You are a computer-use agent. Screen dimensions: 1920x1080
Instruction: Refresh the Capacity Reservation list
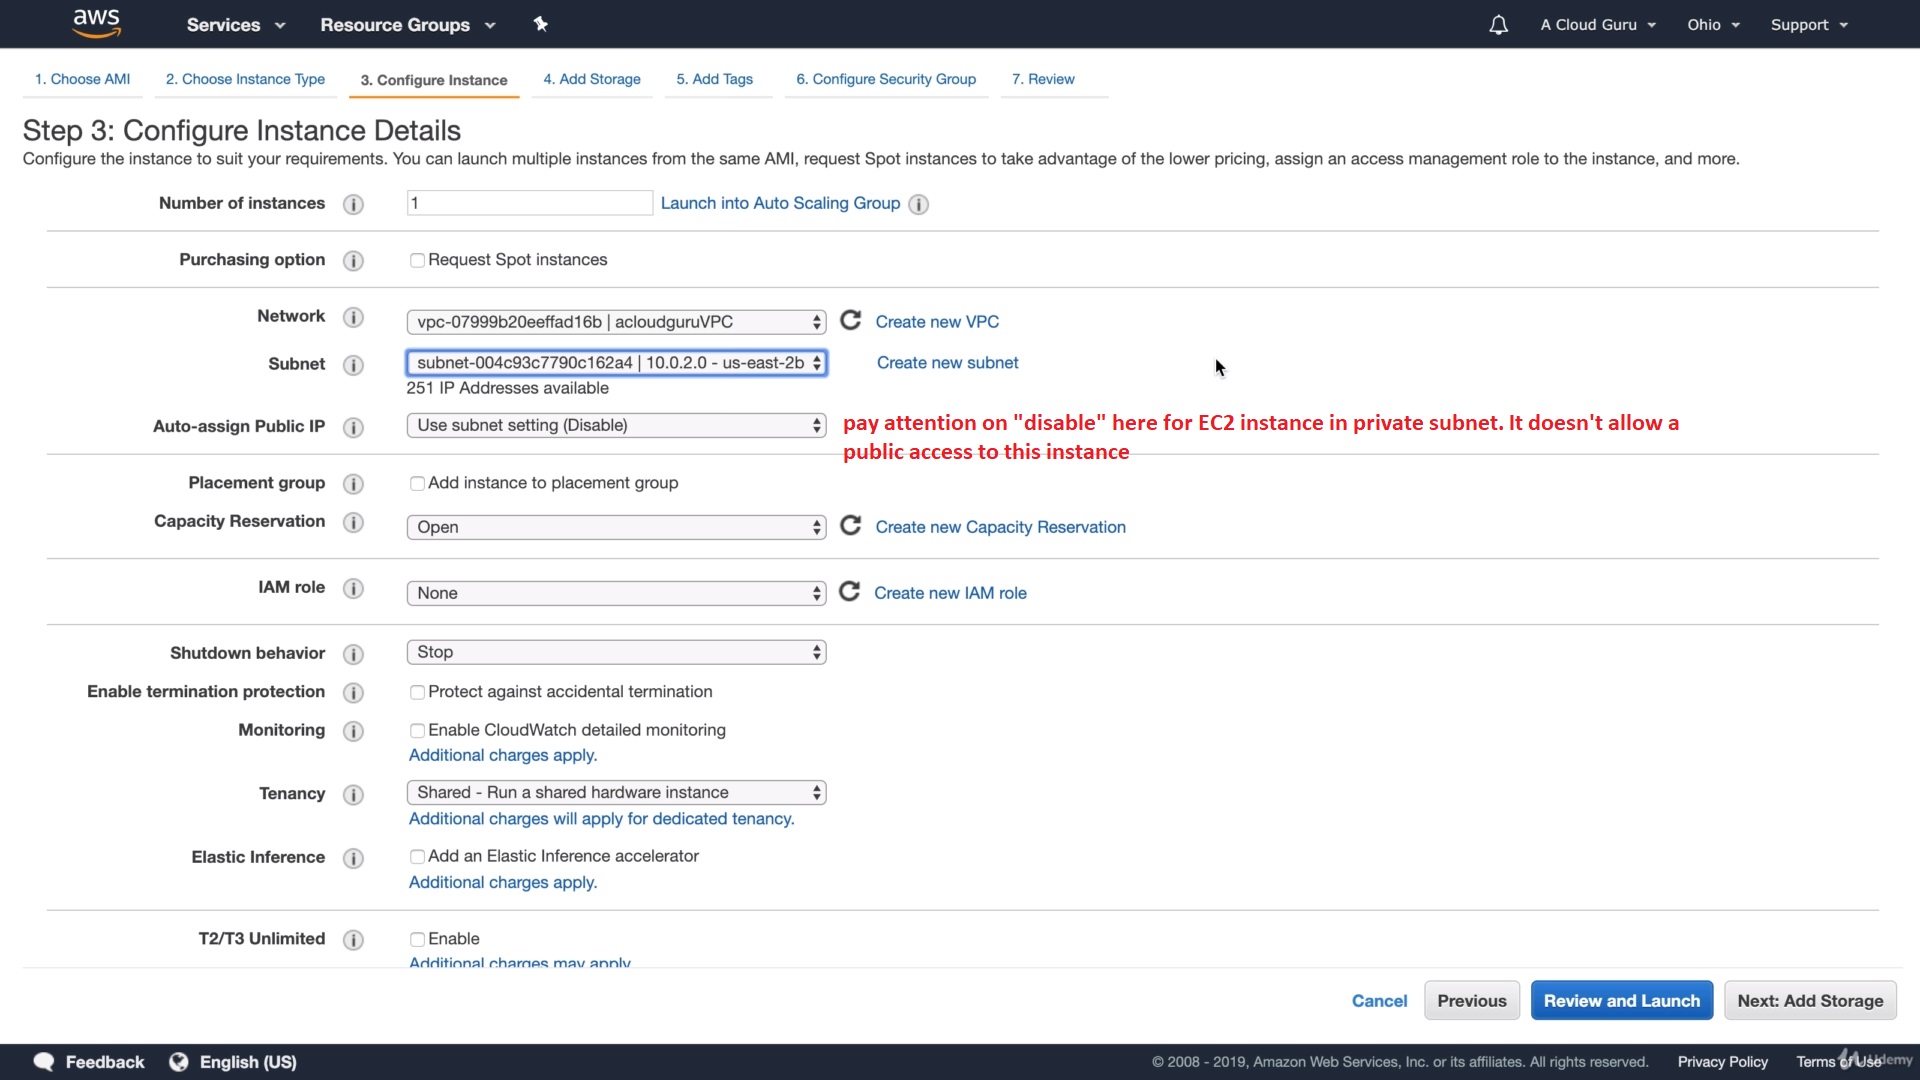coord(850,526)
